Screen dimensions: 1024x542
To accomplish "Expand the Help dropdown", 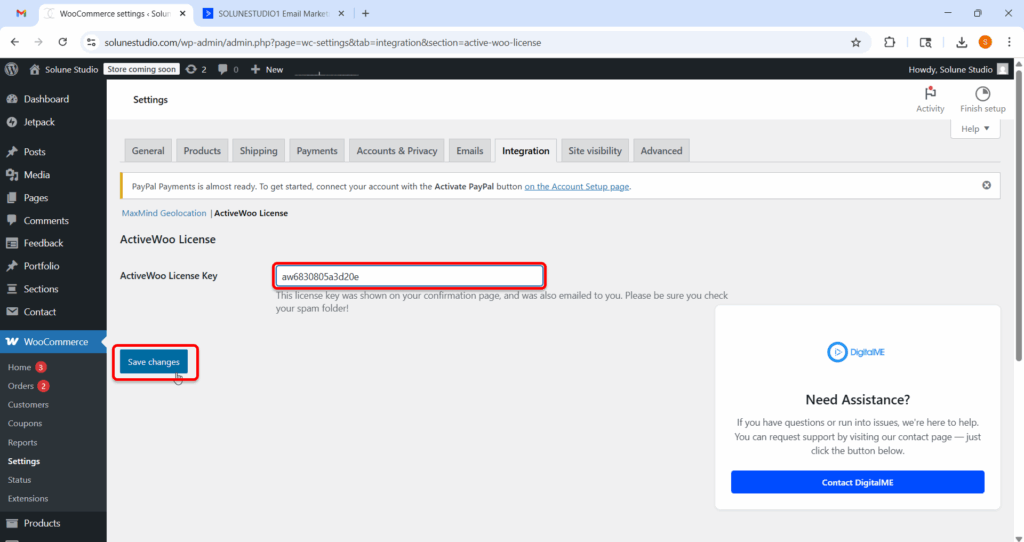I will (x=975, y=129).
